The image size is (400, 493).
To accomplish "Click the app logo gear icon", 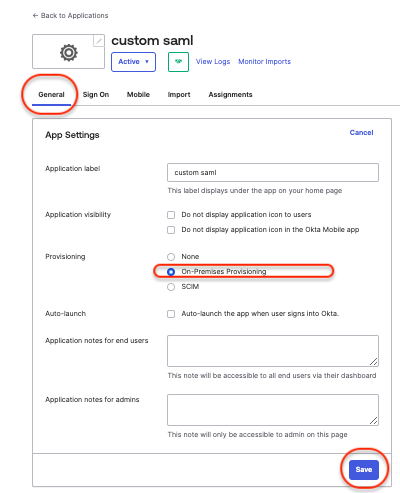I will coord(69,53).
